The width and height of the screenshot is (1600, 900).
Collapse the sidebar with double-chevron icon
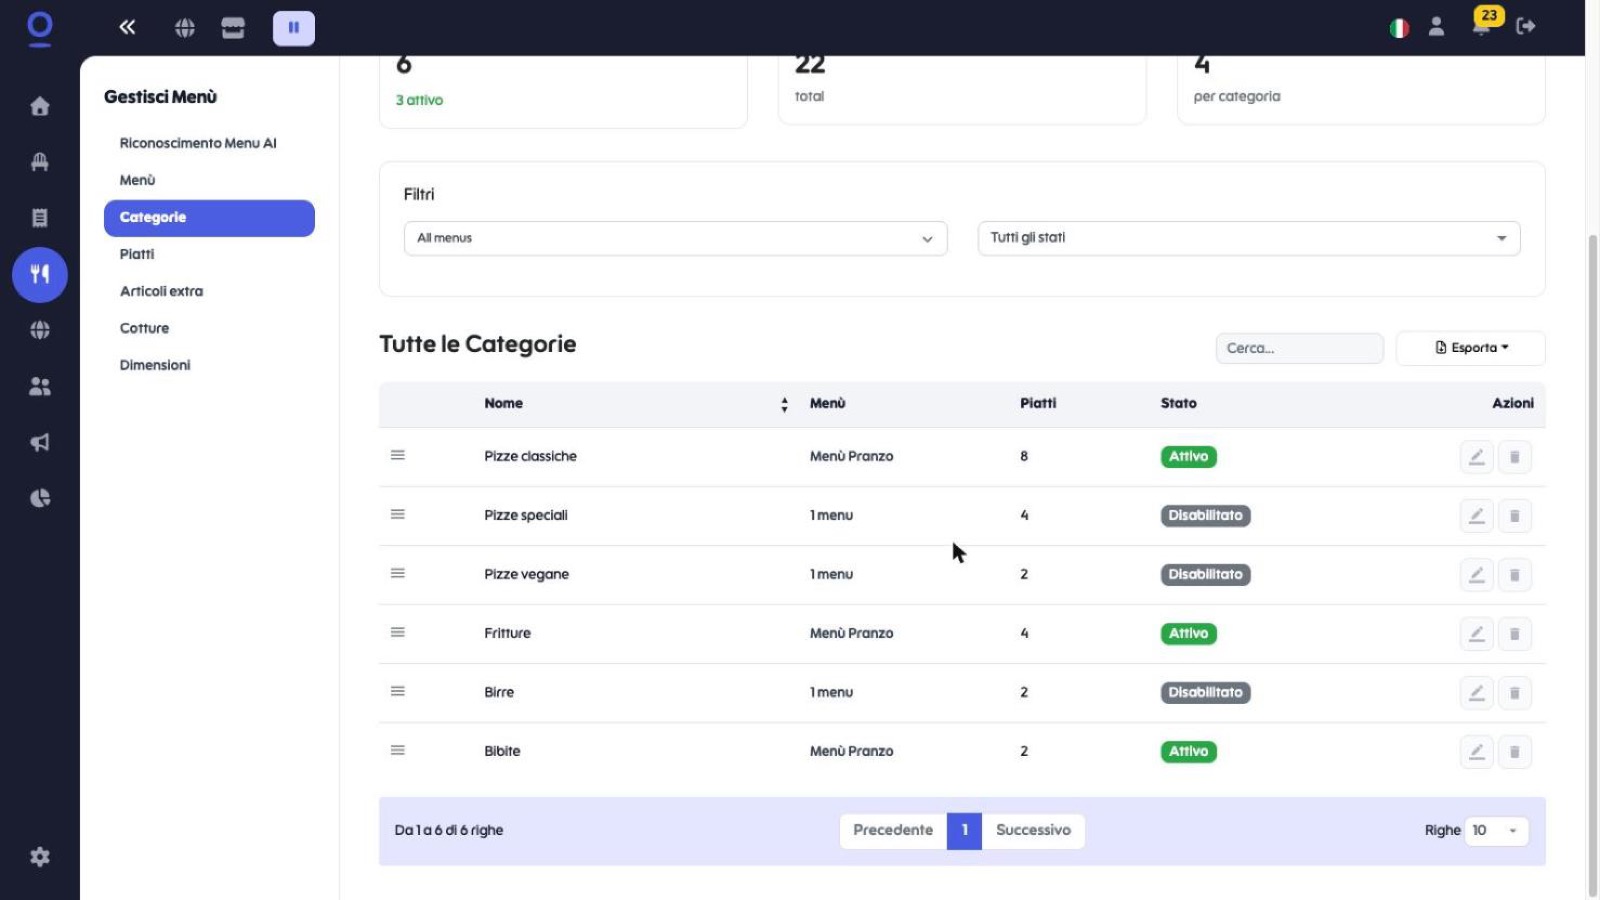point(127,27)
